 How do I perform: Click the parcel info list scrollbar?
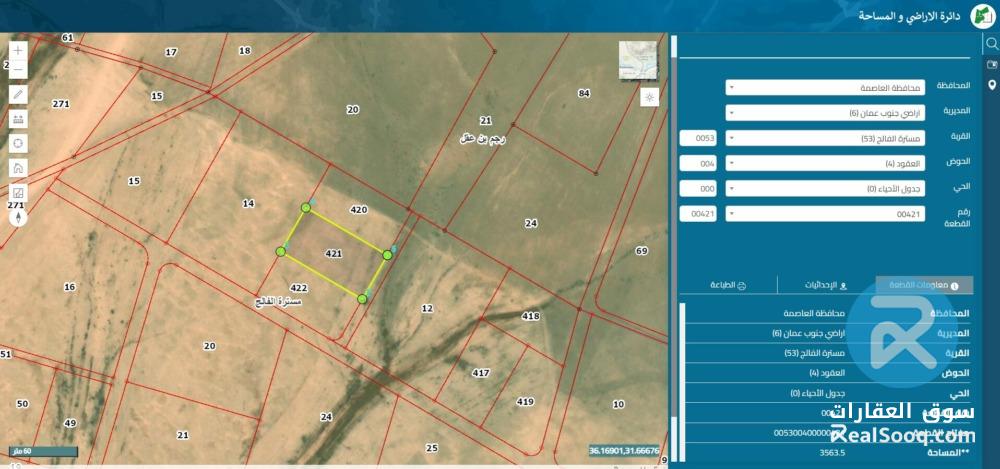(x=683, y=381)
